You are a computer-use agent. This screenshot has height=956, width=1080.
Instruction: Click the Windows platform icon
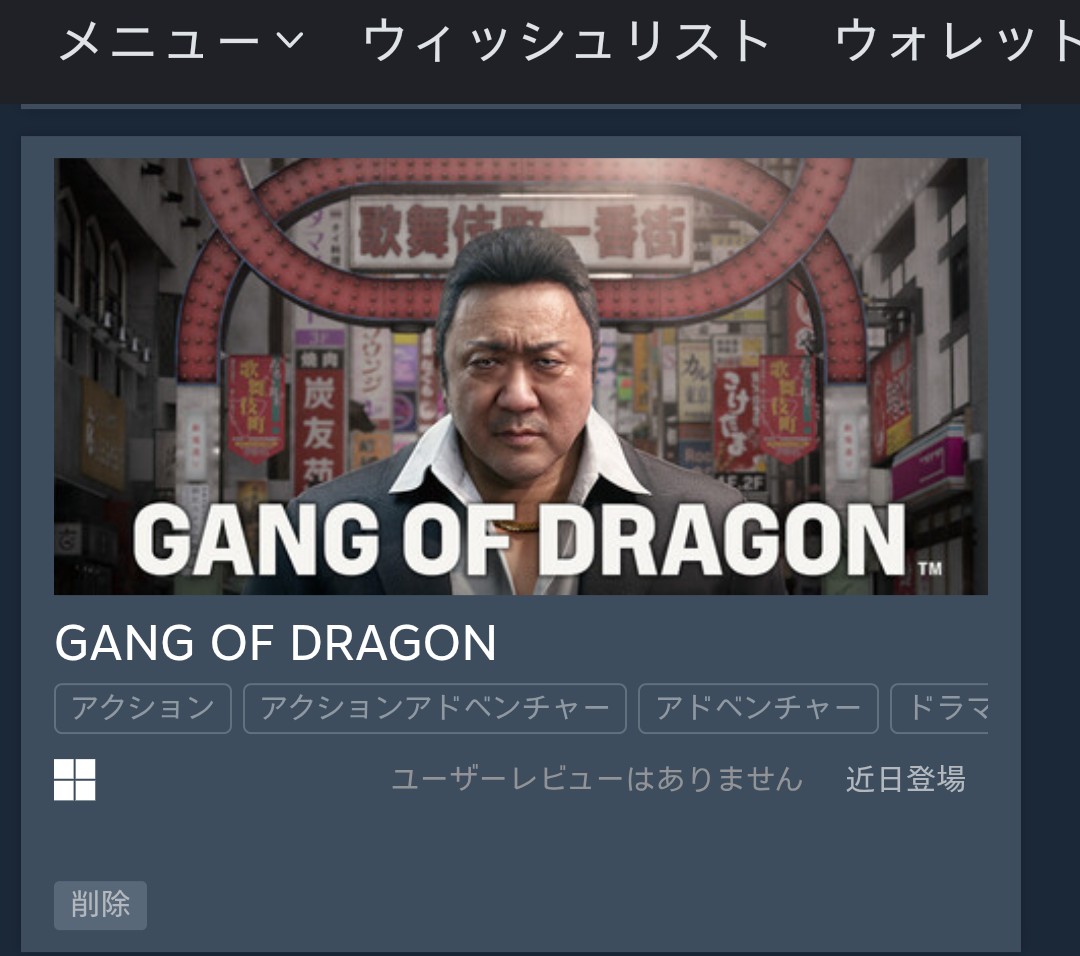click(x=75, y=780)
